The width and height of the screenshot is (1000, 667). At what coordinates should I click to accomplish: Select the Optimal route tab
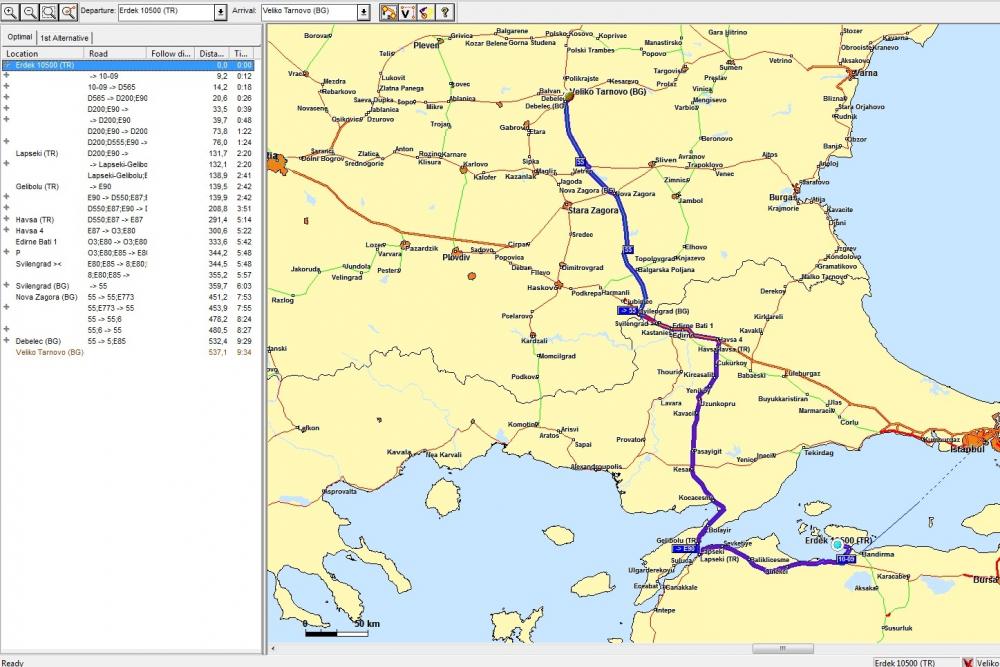(x=19, y=37)
